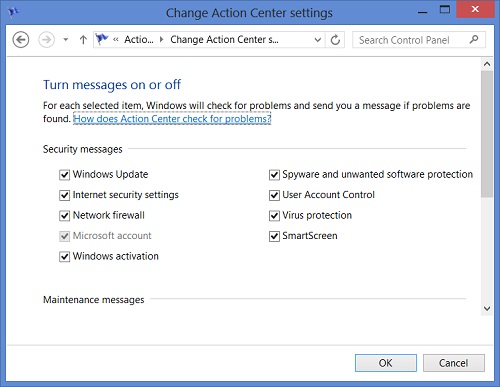Go up one level with Up arrow
The image size is (500, 387).
point(83,40)
